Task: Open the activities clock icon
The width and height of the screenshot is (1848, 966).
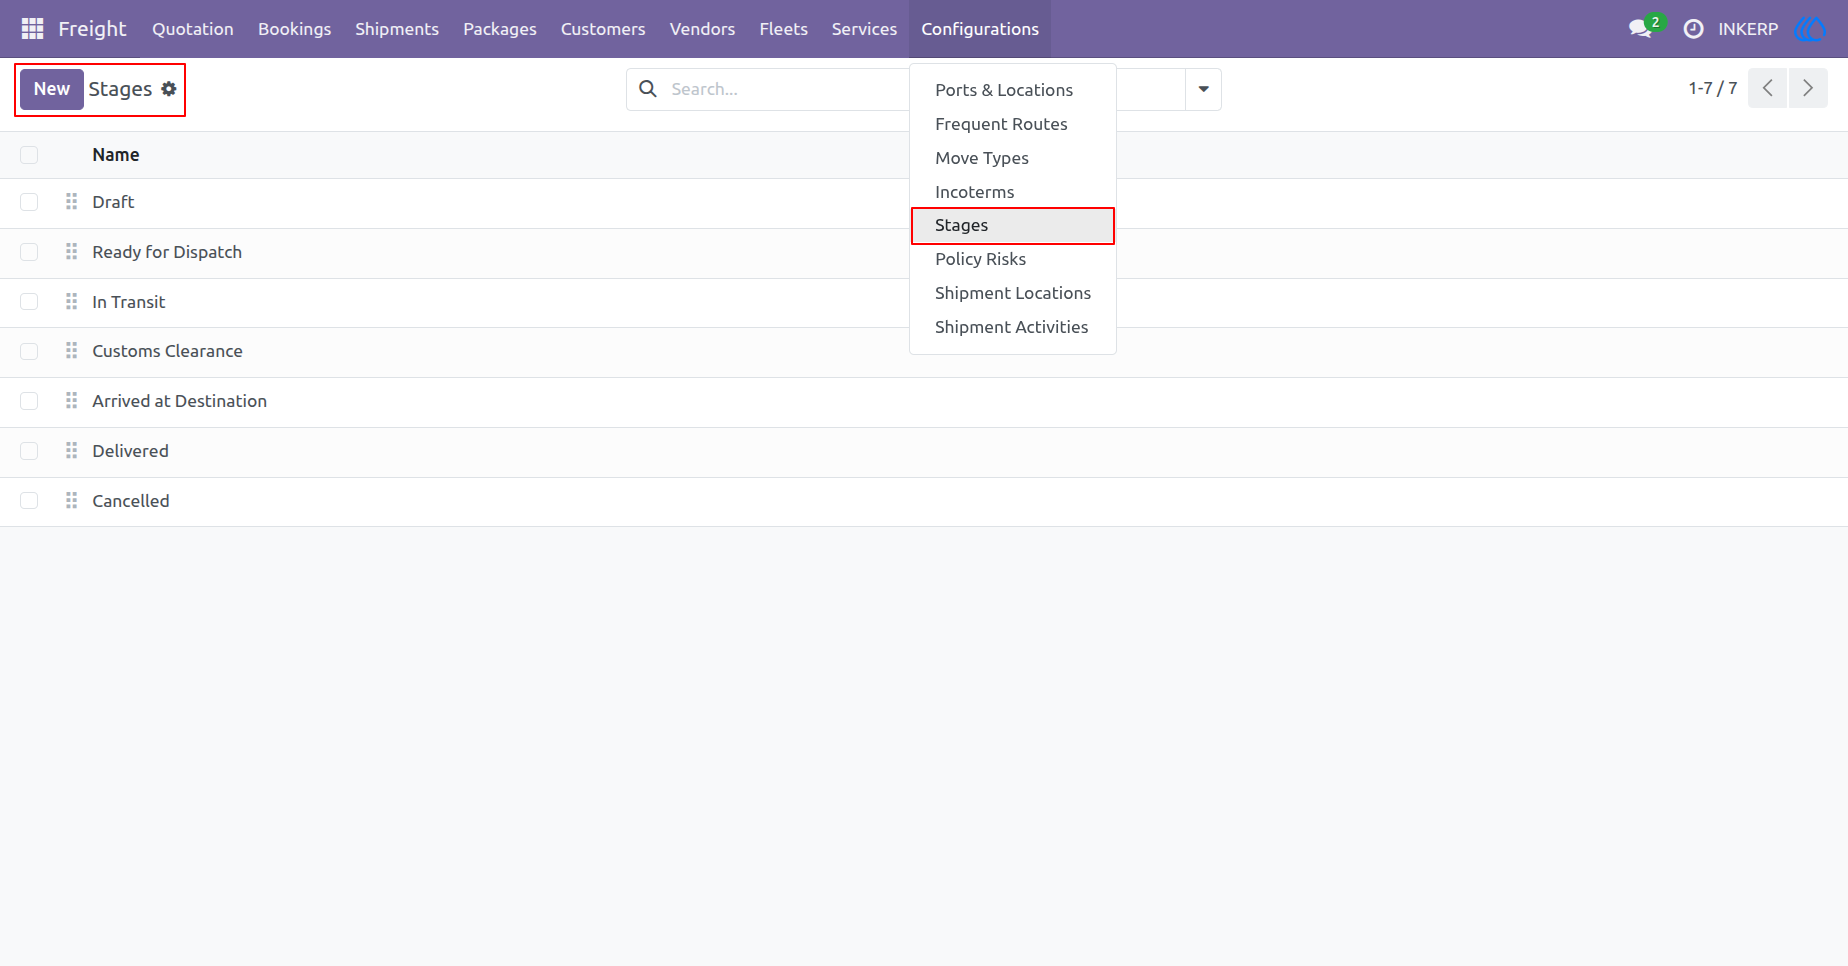Action: pyautogui.click(x=1693, y=29)
